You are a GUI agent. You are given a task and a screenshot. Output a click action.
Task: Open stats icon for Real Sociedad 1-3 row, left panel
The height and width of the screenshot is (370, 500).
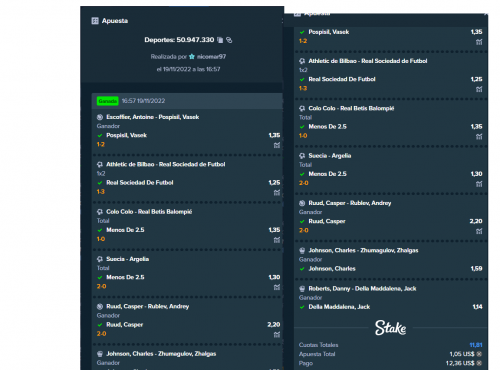[277, 192]
